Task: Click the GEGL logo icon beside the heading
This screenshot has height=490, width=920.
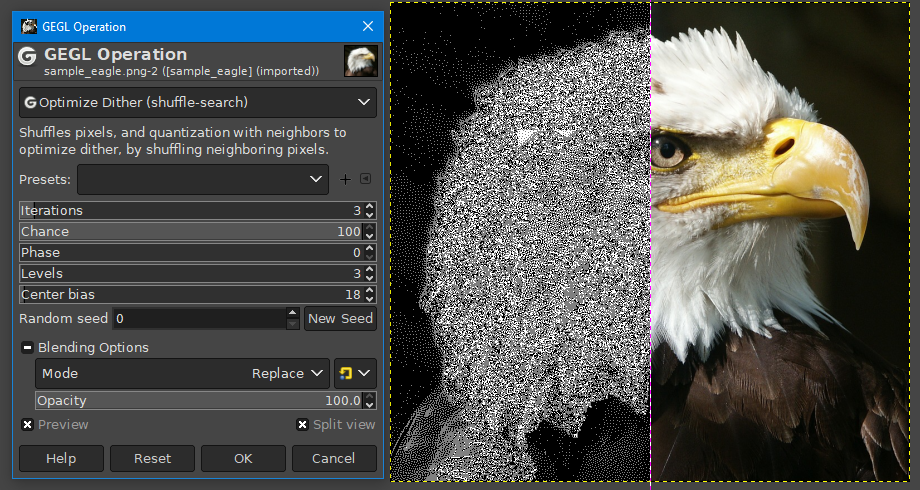Action: coord(27,56)
